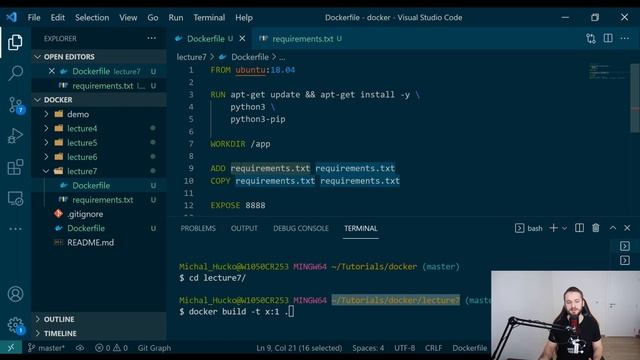
Task: Open the Help menu
Action: point(244,18)
